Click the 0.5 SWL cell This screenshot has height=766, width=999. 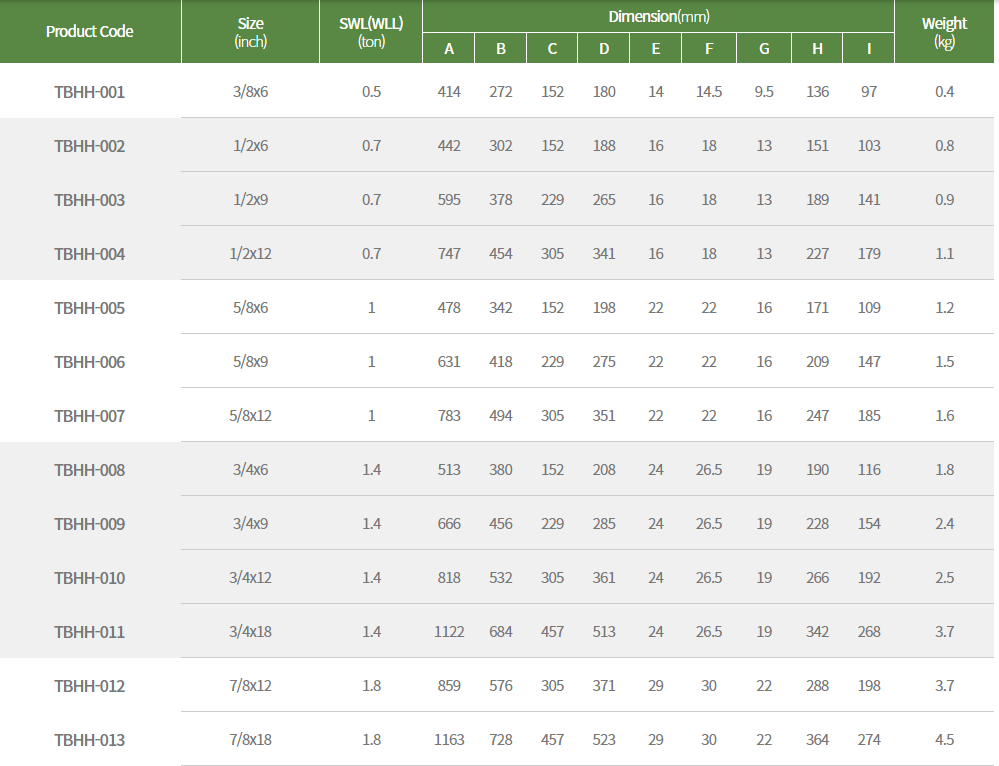coord(371,92)
